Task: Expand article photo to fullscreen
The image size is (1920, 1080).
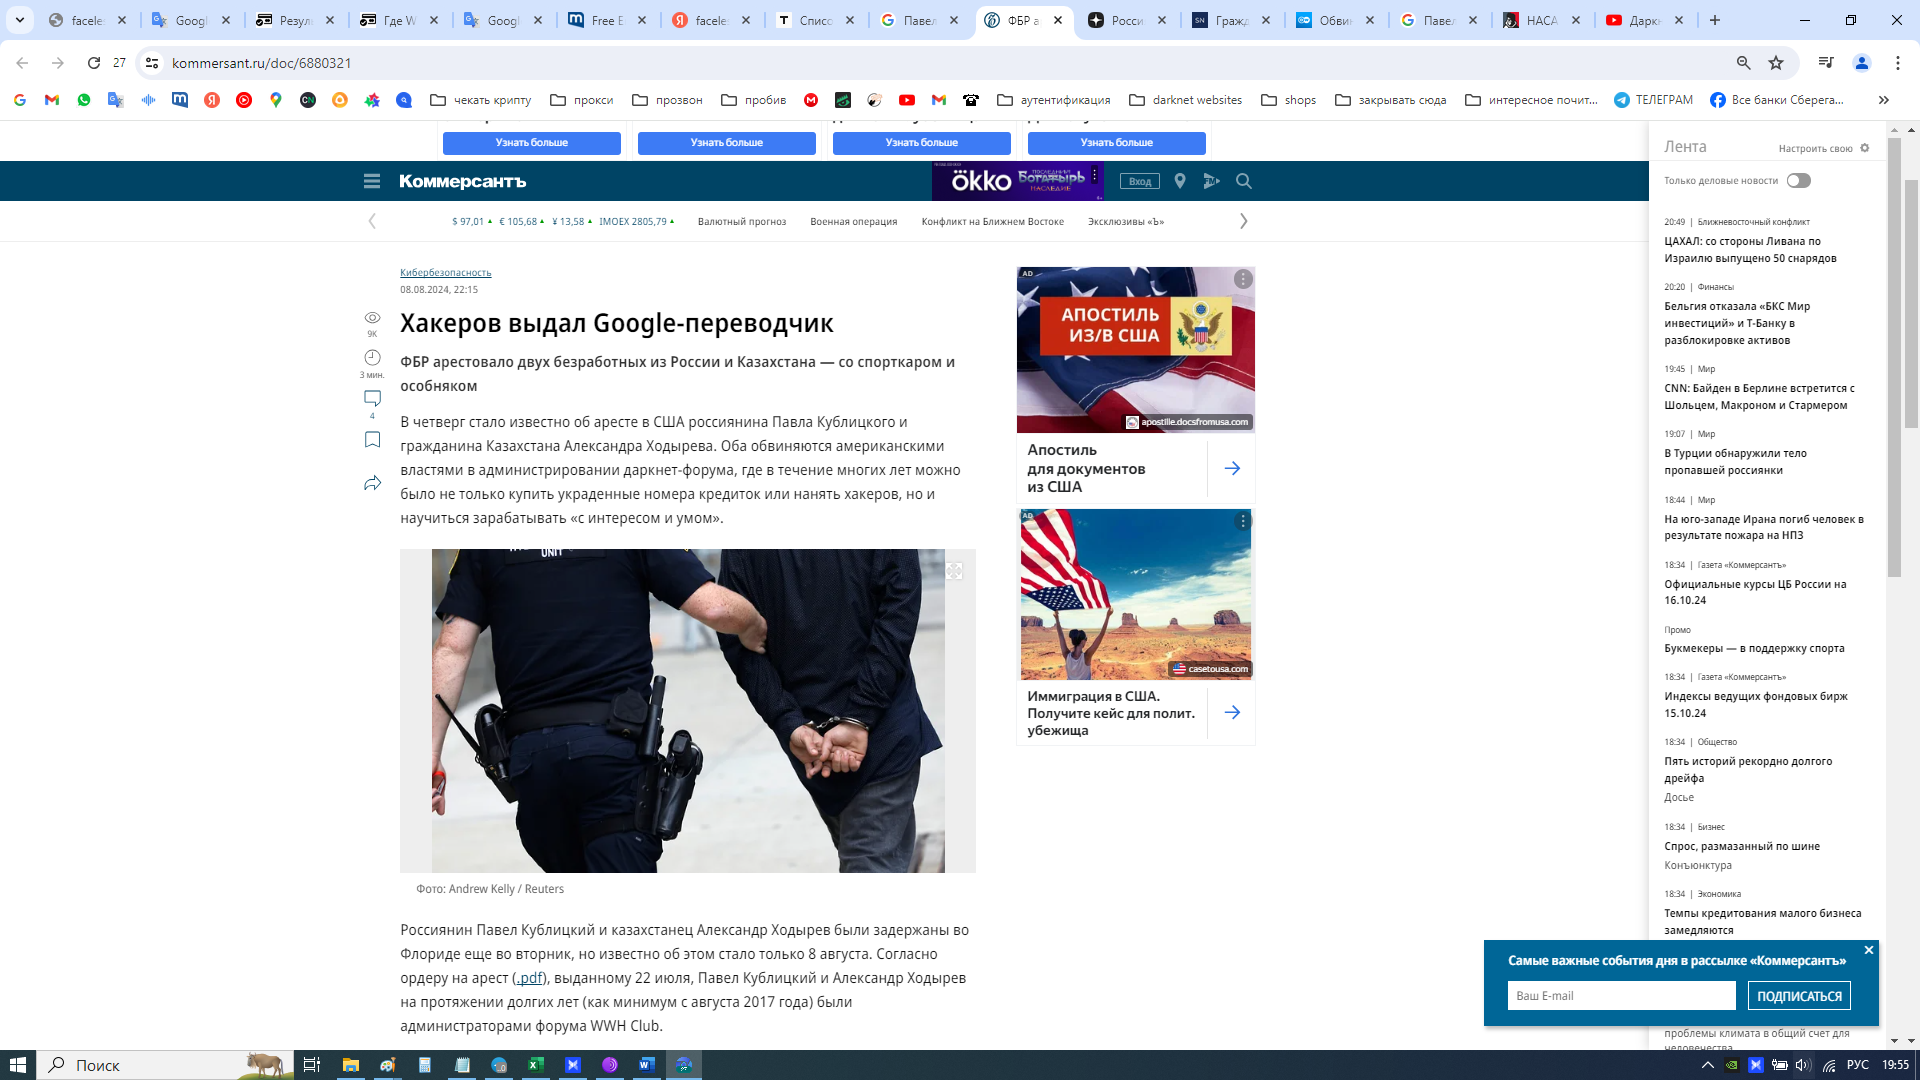Action: (x=954, y=571)
